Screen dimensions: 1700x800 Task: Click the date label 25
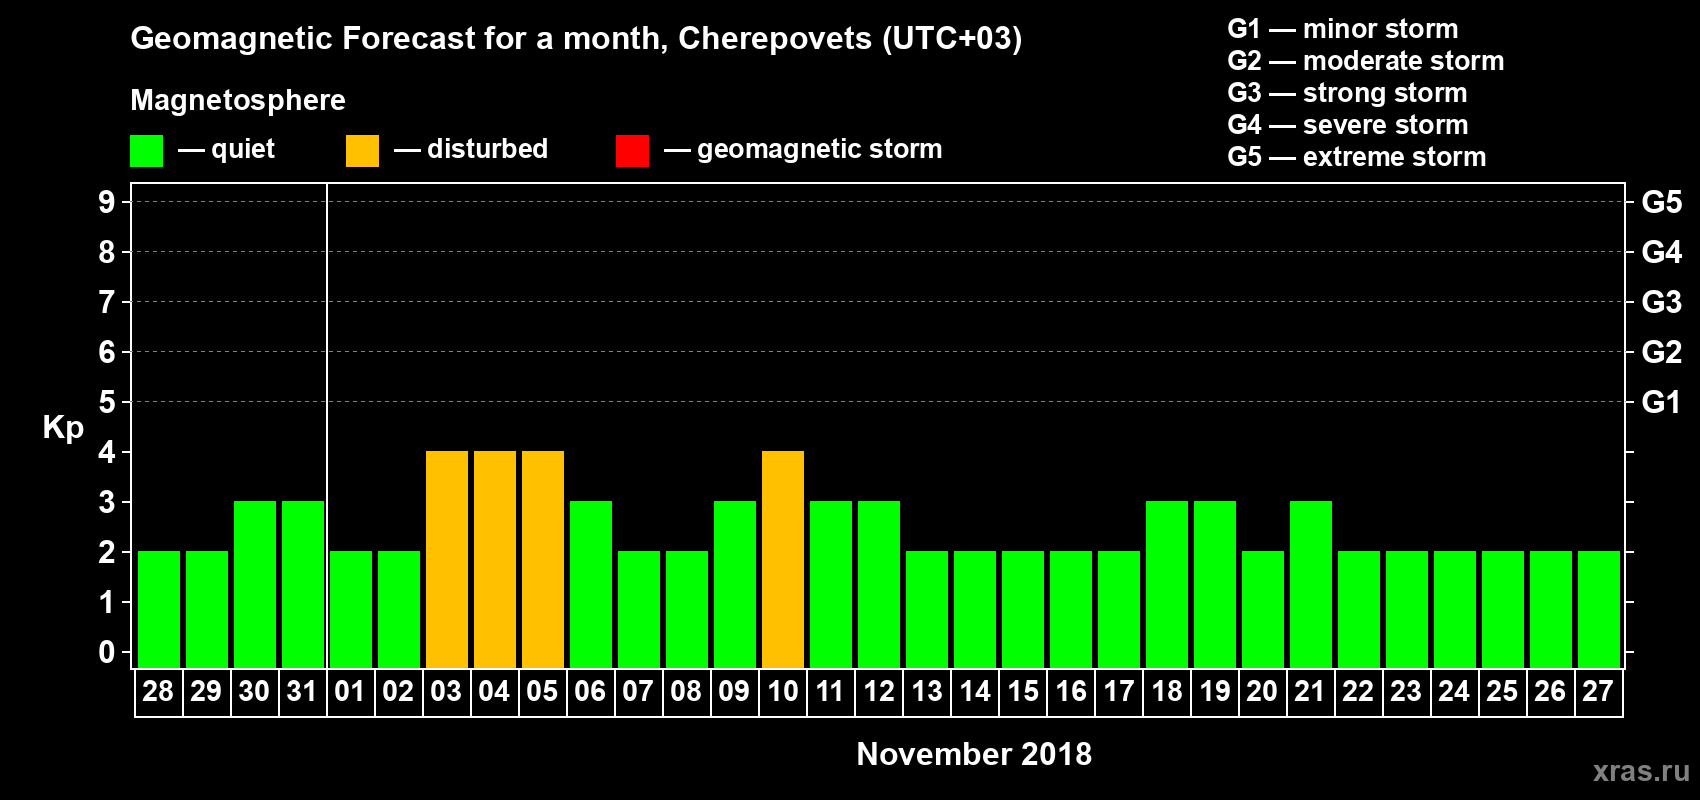[1502, 691]
